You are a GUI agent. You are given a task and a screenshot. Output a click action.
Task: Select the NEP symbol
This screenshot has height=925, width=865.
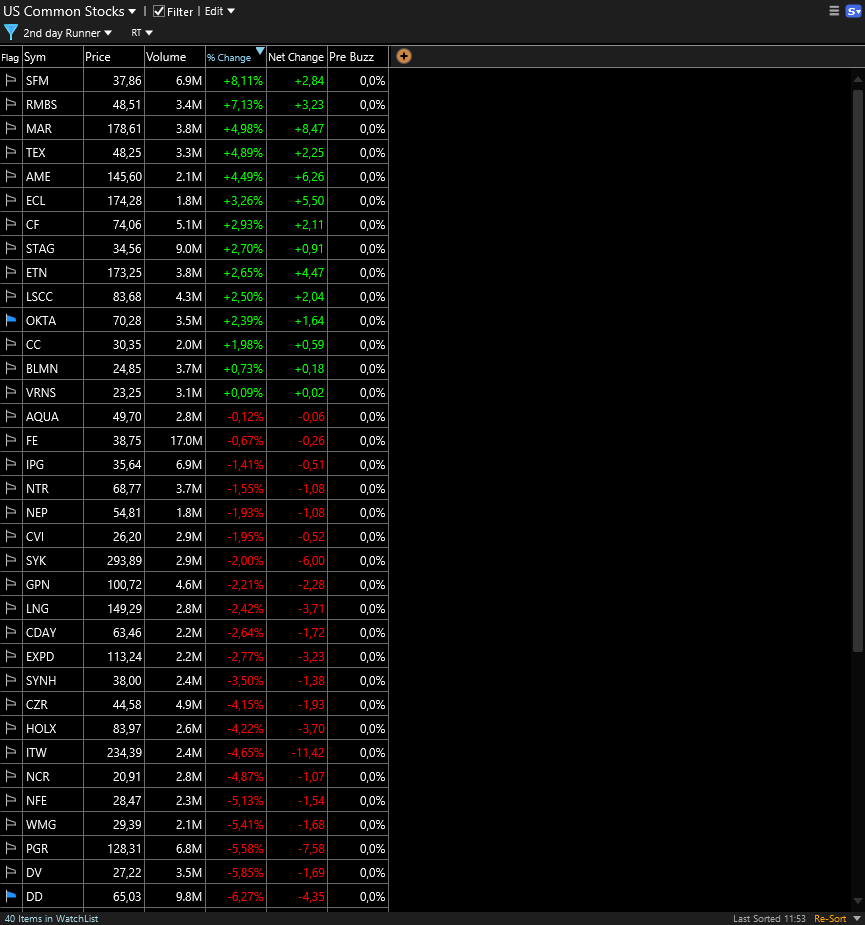[x=37, y=513]
